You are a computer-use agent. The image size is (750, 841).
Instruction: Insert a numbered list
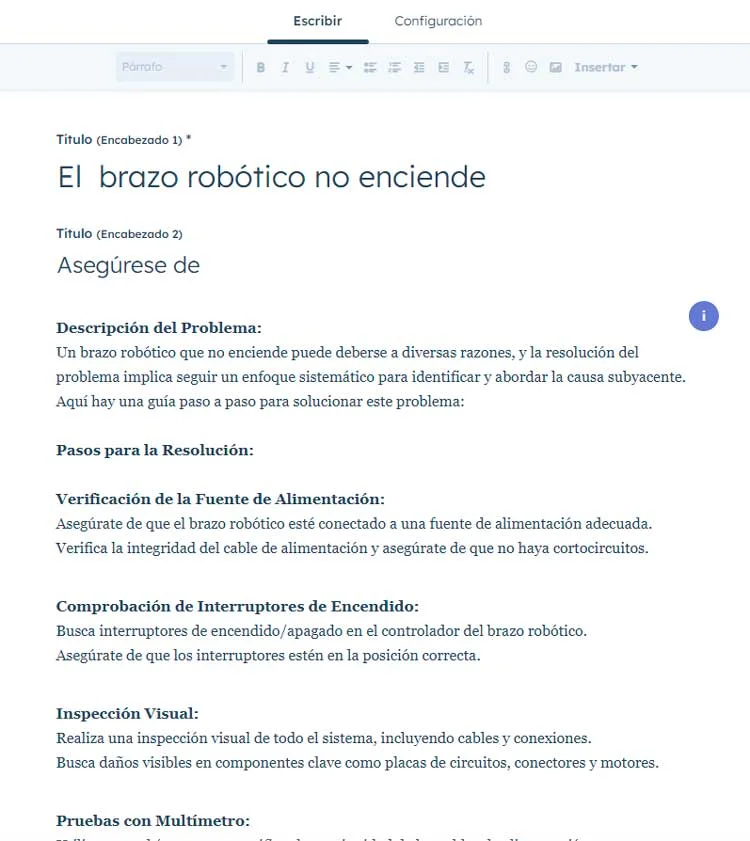[394, 68]
